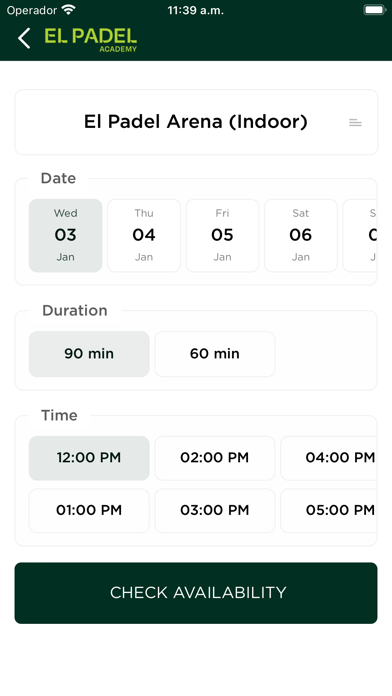Tap the Check Availability button
Image resolution: width=392 pixels, height=696 pixels.
pos(196,593)
